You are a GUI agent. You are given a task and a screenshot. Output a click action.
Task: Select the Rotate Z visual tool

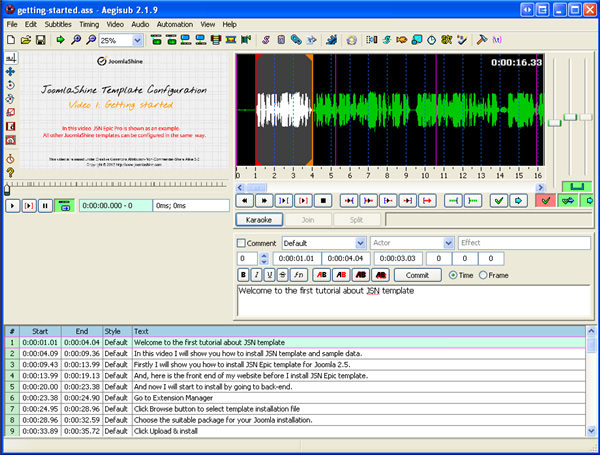(x=11, y=85)
